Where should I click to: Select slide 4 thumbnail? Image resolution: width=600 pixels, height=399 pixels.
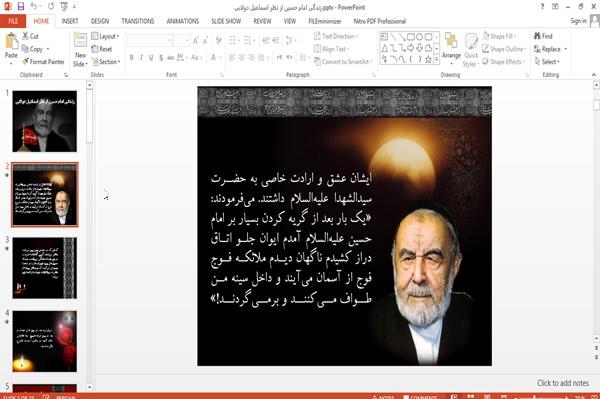[44, 341]
